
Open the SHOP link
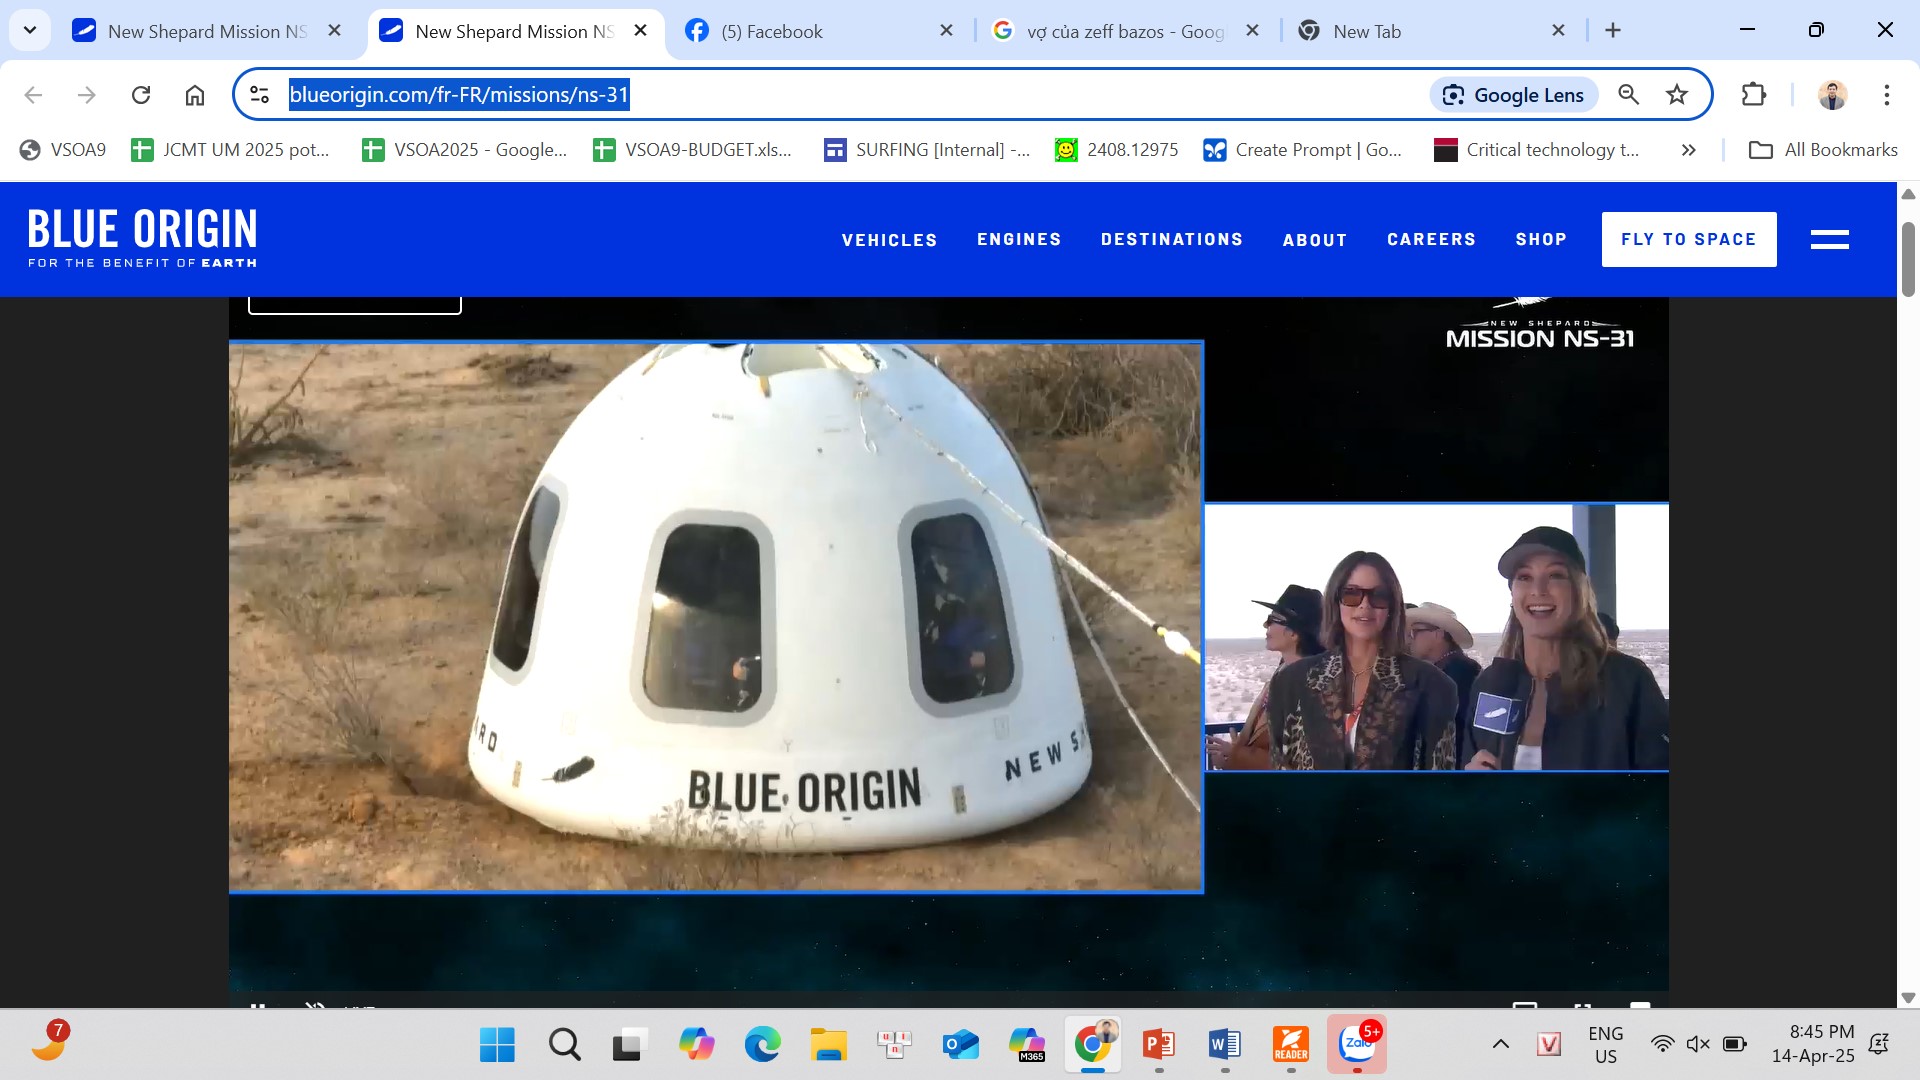[x=1541, y=240]
